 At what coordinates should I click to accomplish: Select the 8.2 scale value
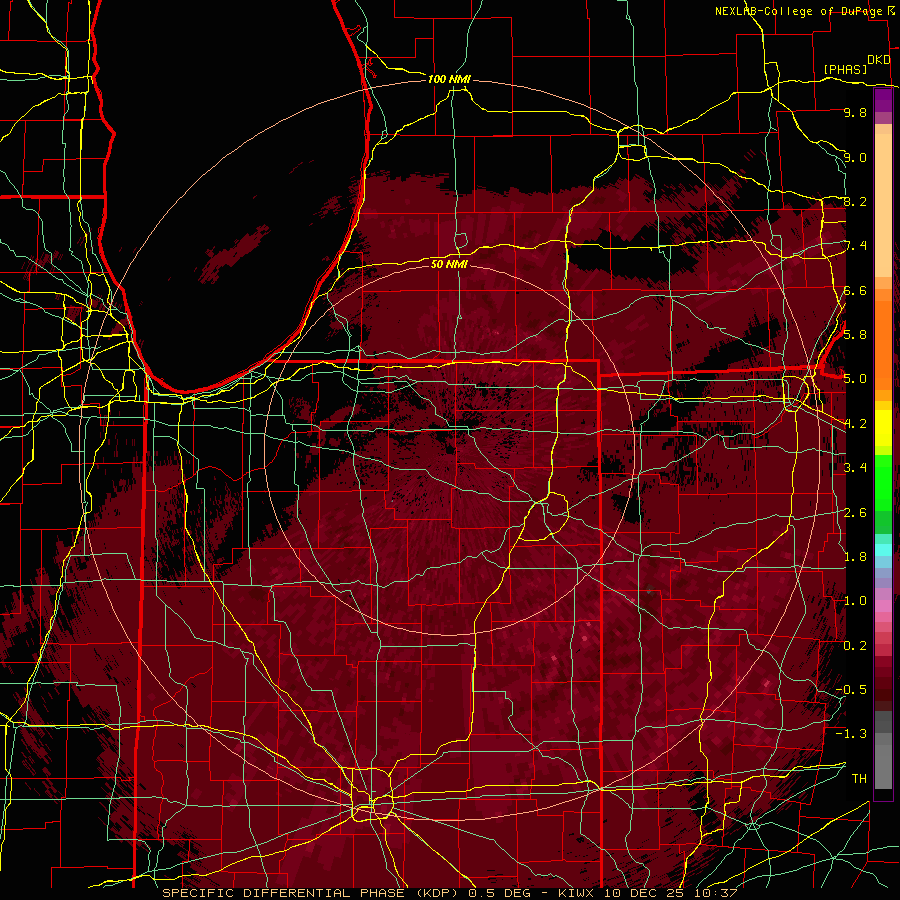click(x=855, y=201)
